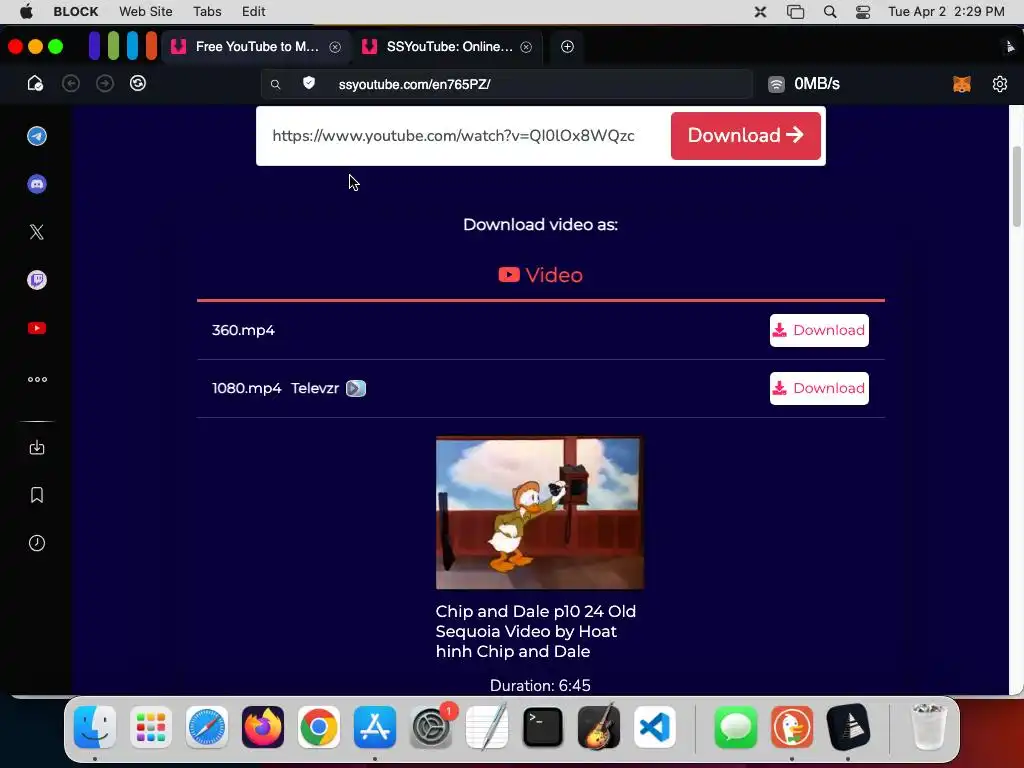
Task: Launch Safari from the Dock
Action: [207, 727]
